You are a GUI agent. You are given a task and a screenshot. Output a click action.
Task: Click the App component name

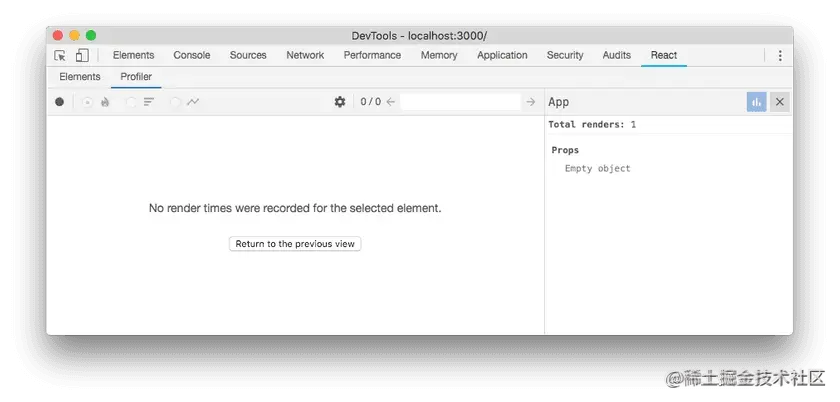558,102
